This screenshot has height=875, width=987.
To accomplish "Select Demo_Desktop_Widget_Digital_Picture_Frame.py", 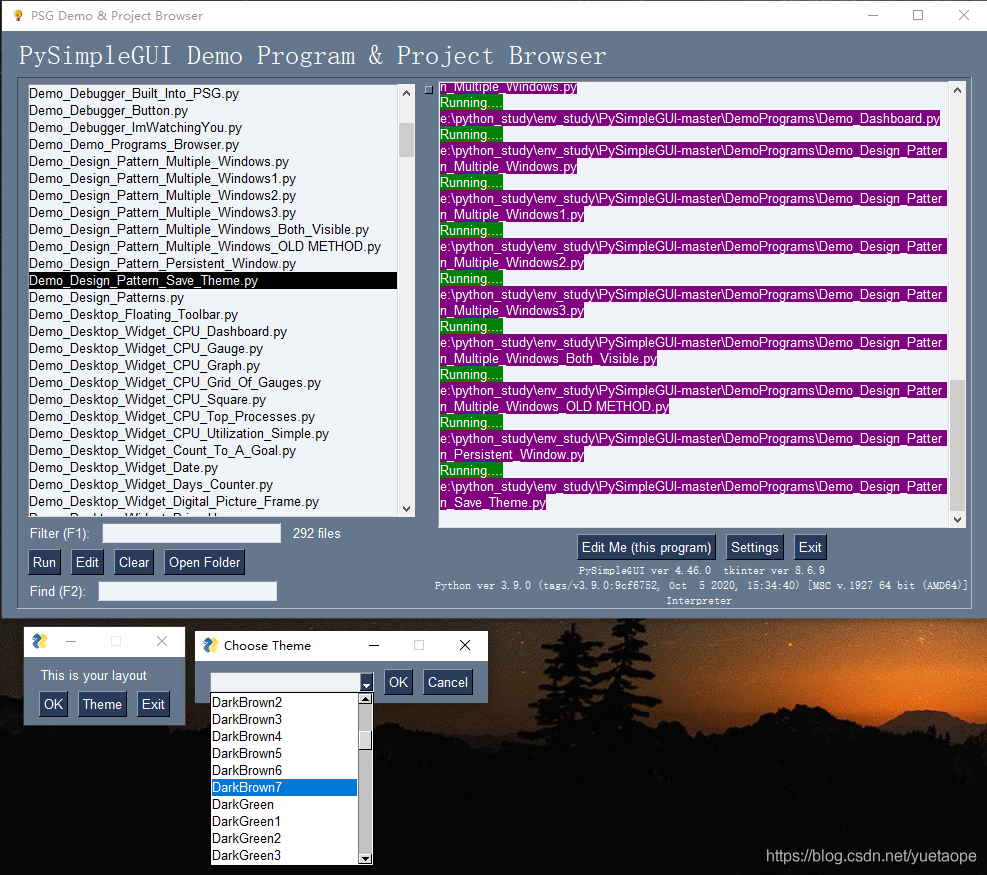I will 213,502.
